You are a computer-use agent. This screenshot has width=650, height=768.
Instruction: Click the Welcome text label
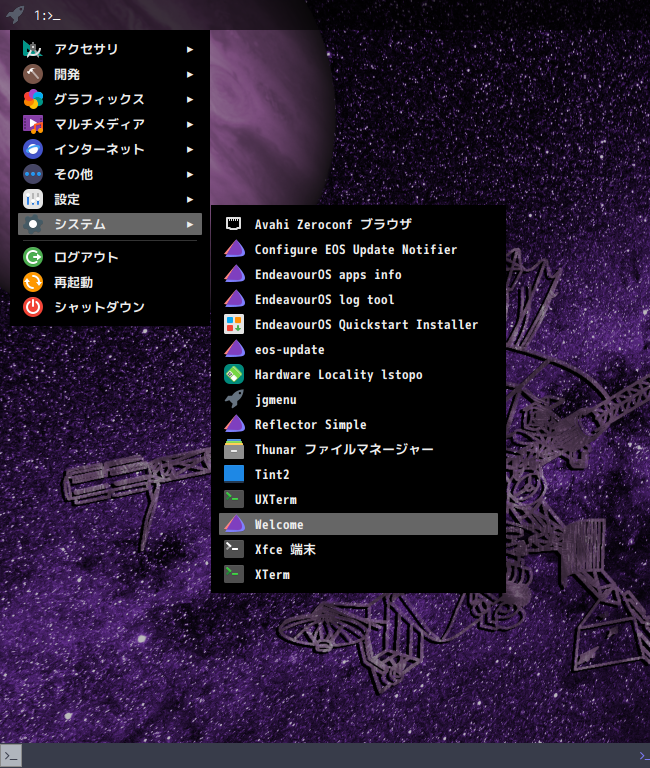coord(279,525)
